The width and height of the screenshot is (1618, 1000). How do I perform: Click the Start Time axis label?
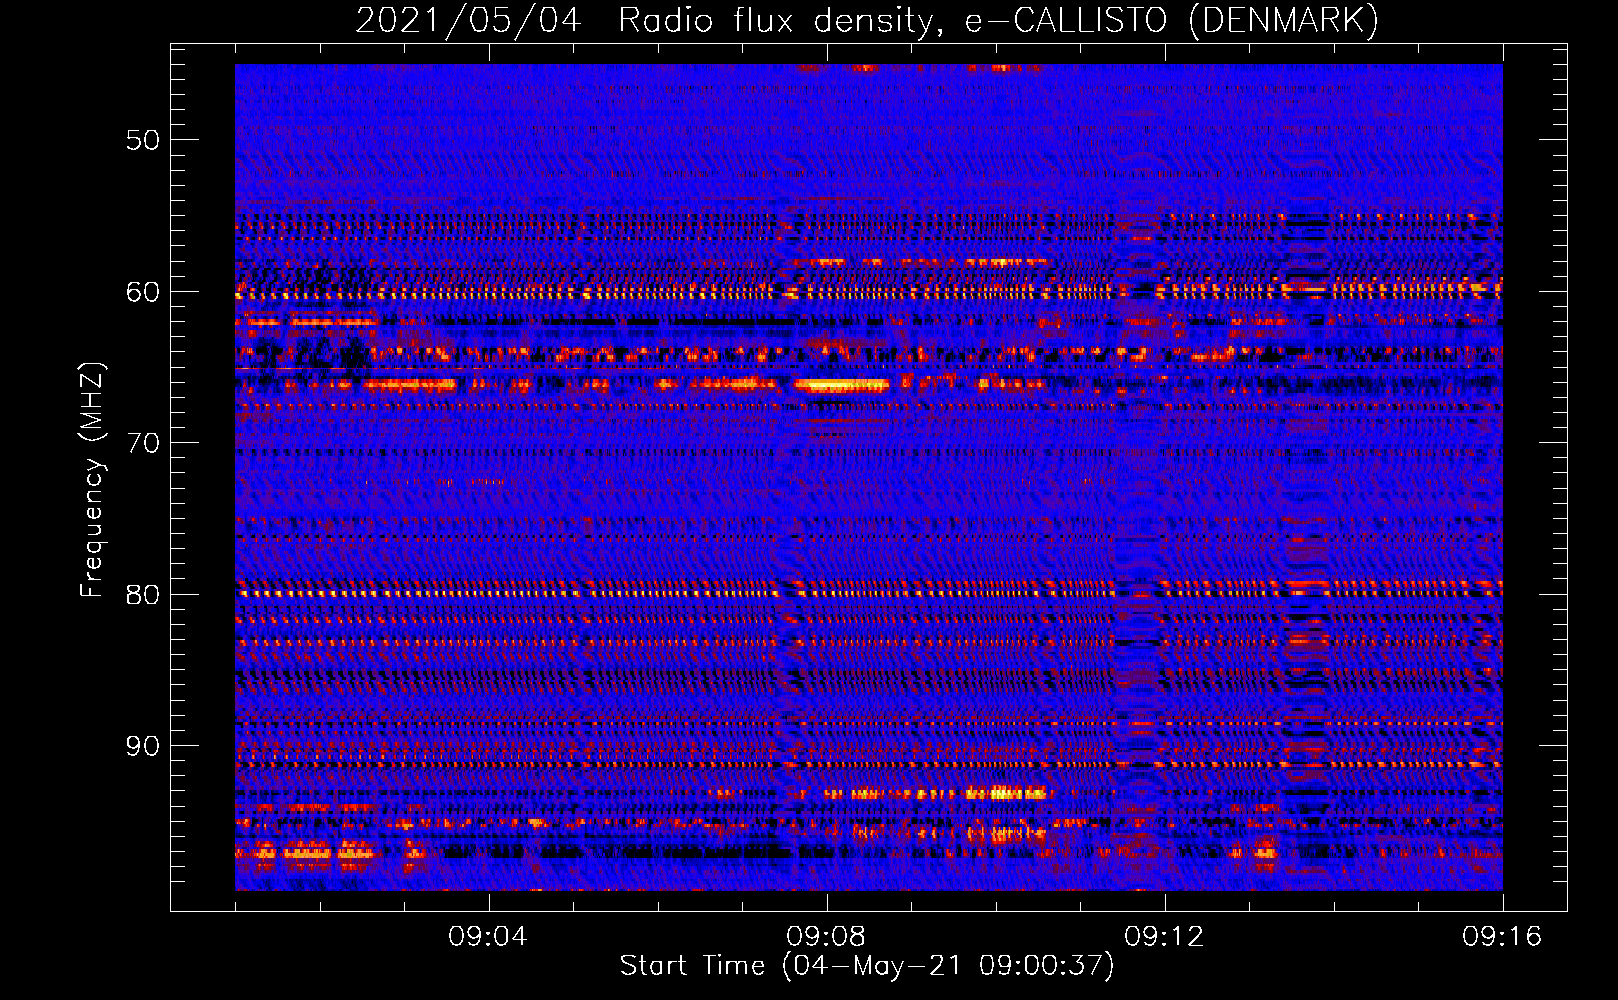tap(866, 966)
